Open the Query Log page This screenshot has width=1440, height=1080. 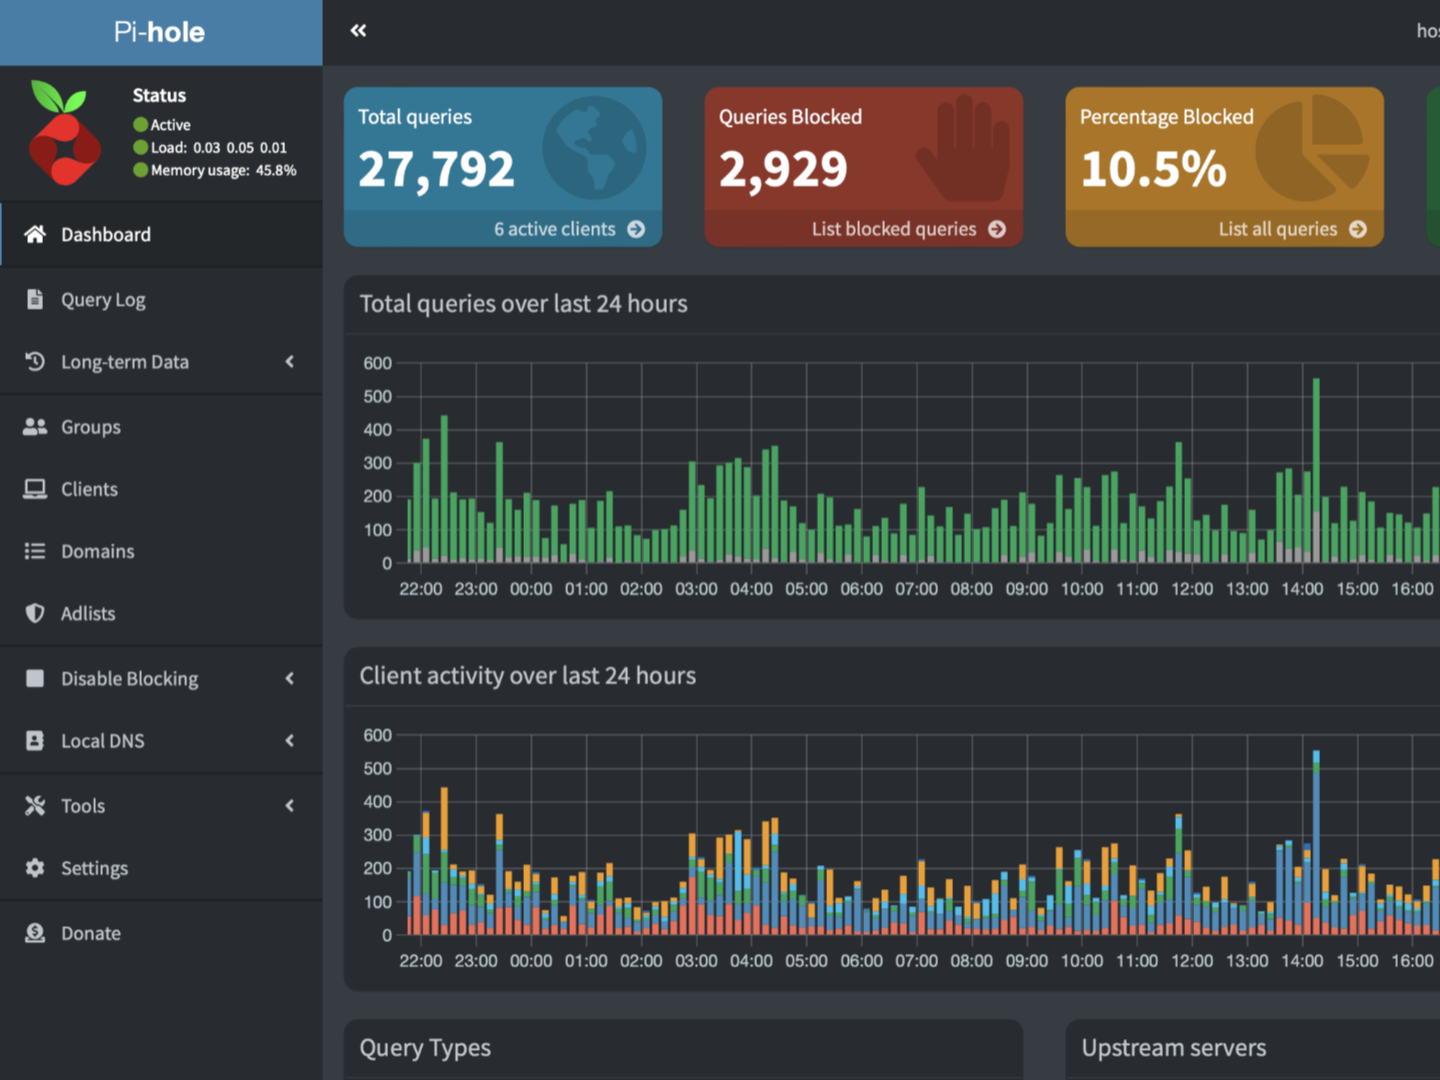click(x=103, y=299)
